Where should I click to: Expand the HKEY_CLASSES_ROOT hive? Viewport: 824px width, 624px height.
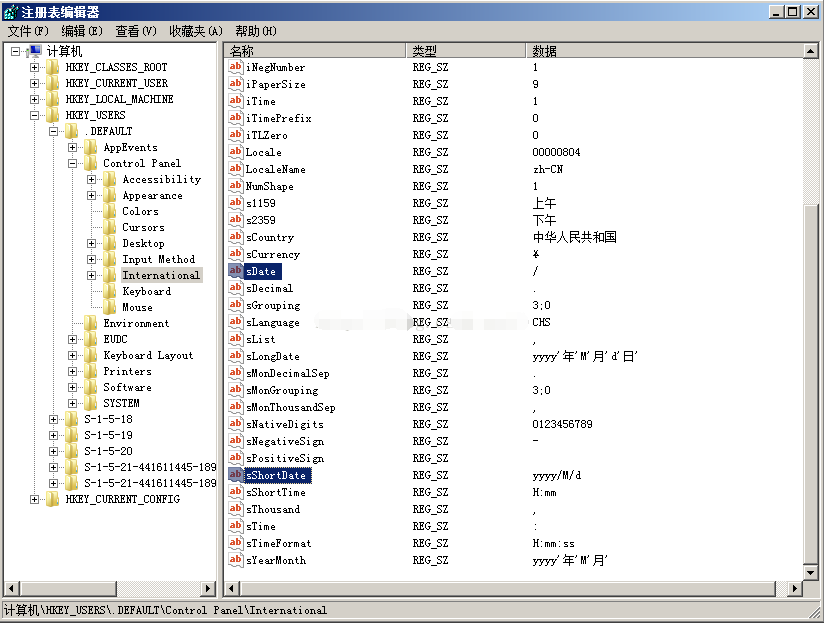[x=34, y=67]
